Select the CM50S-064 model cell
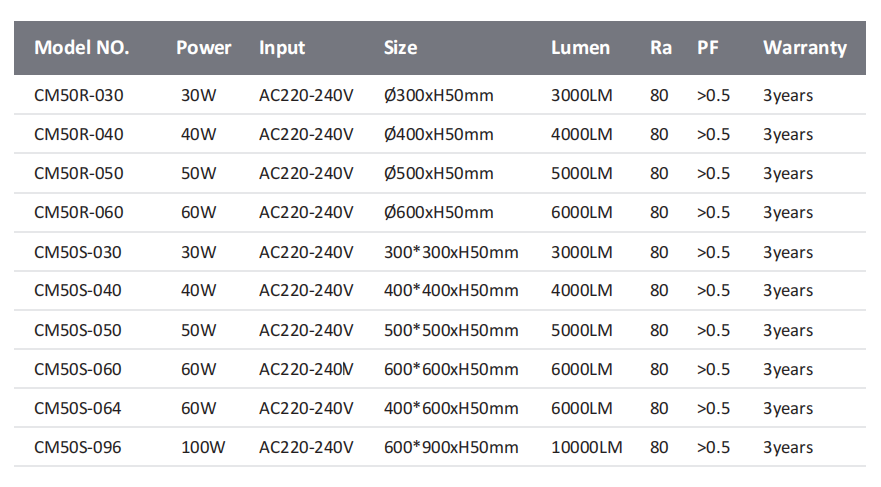881x487 pixels. coord(78,409)
